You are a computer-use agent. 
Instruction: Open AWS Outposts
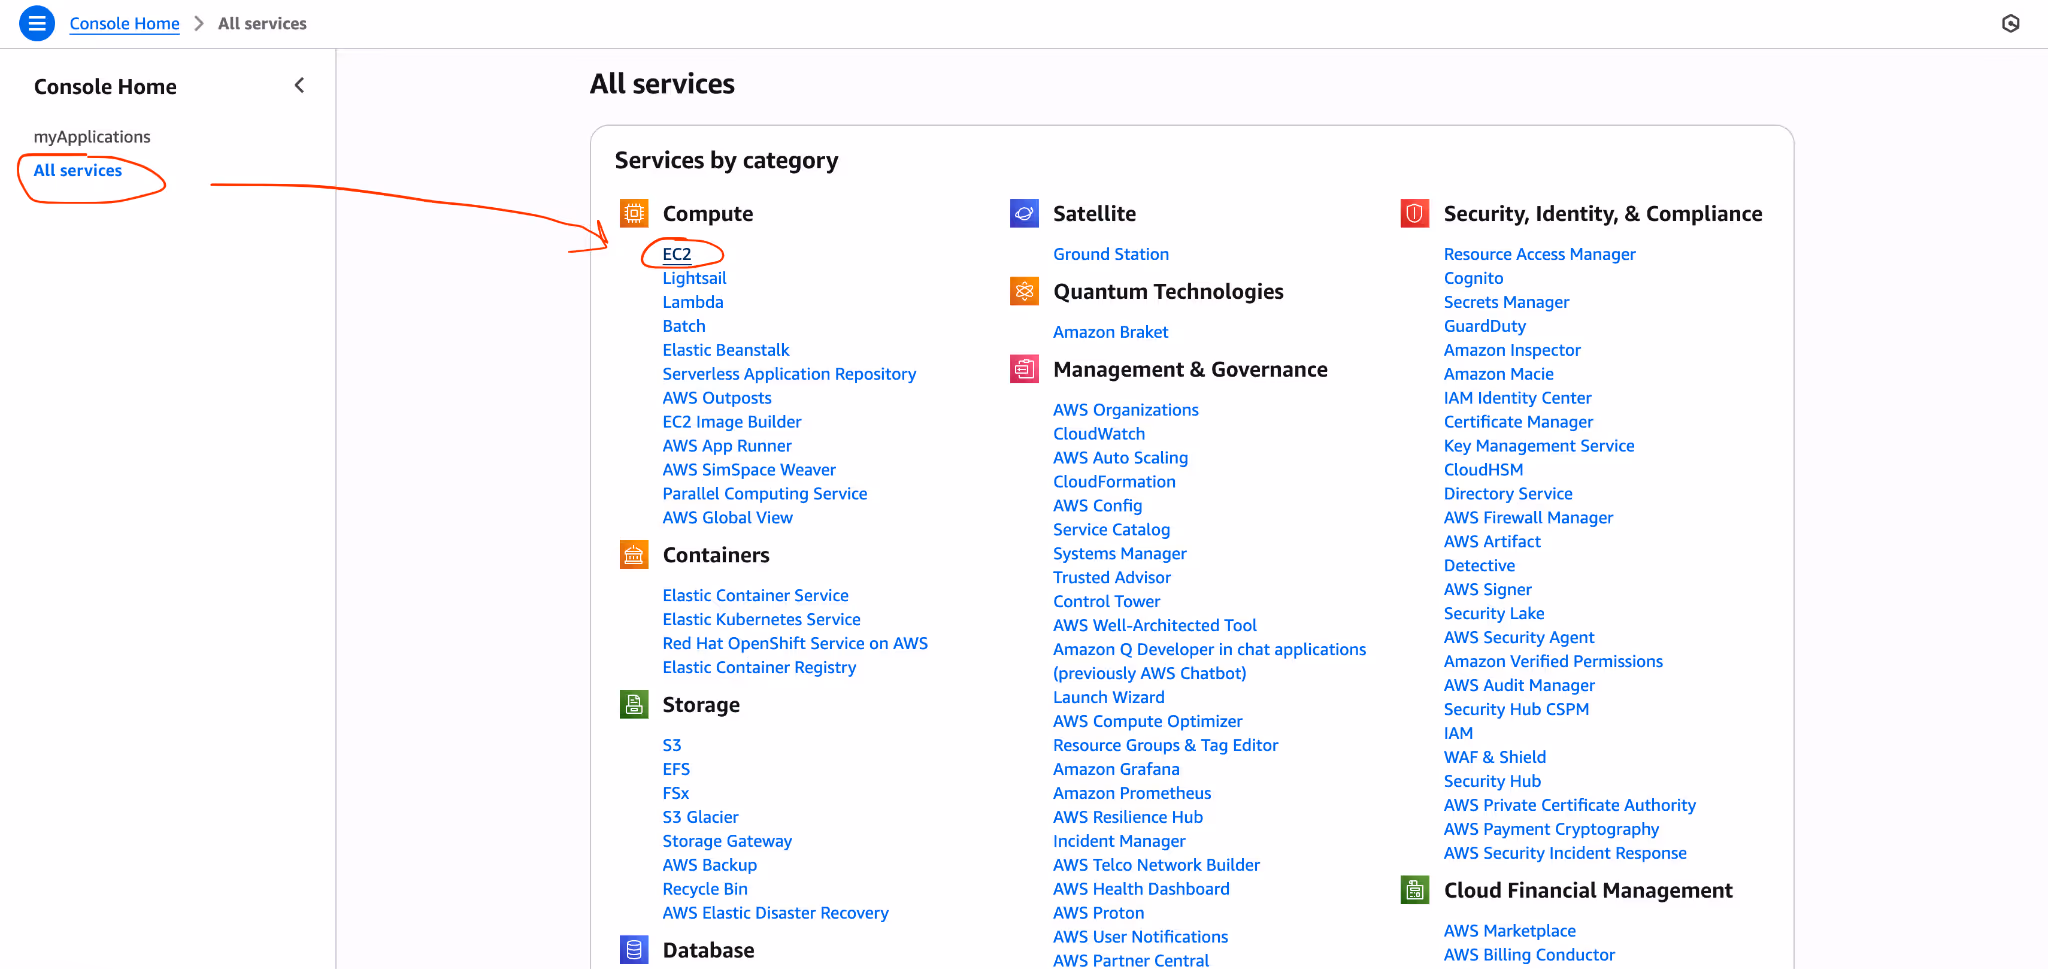[717, 398]
